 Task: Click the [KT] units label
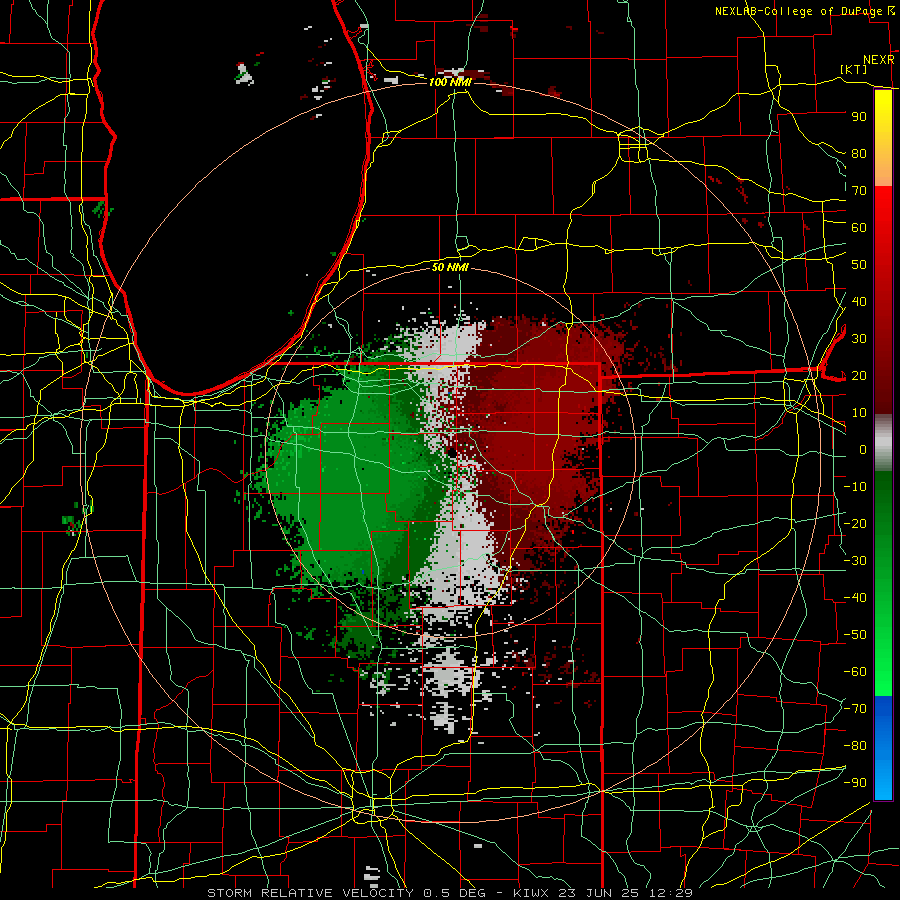854,69
